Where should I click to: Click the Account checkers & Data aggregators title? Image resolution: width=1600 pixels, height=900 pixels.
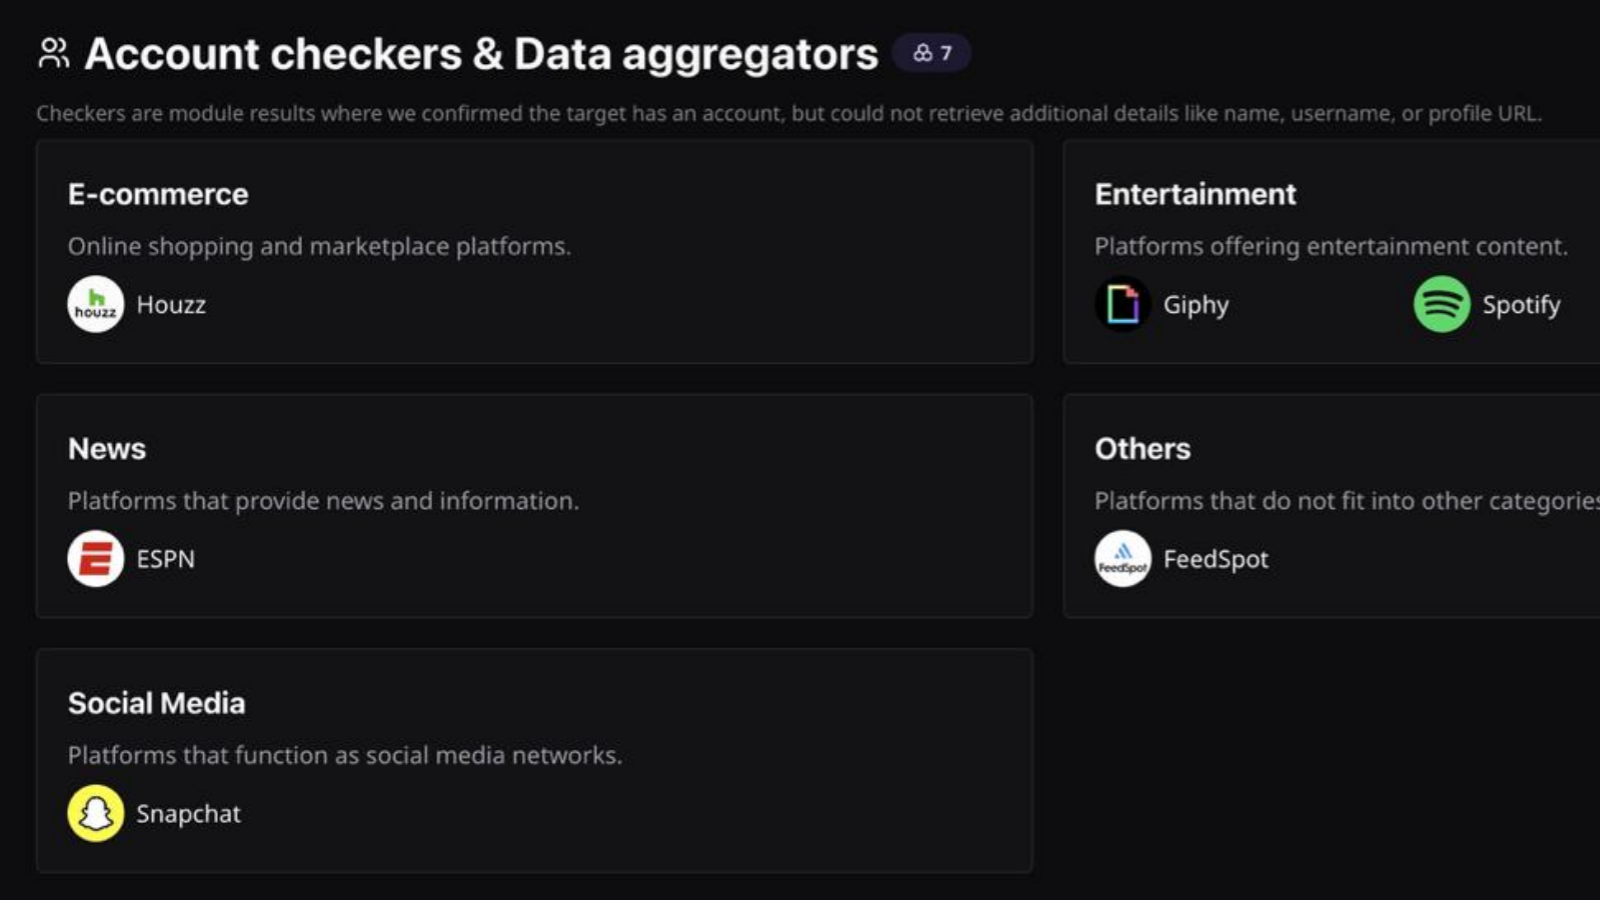coord(481,54)
